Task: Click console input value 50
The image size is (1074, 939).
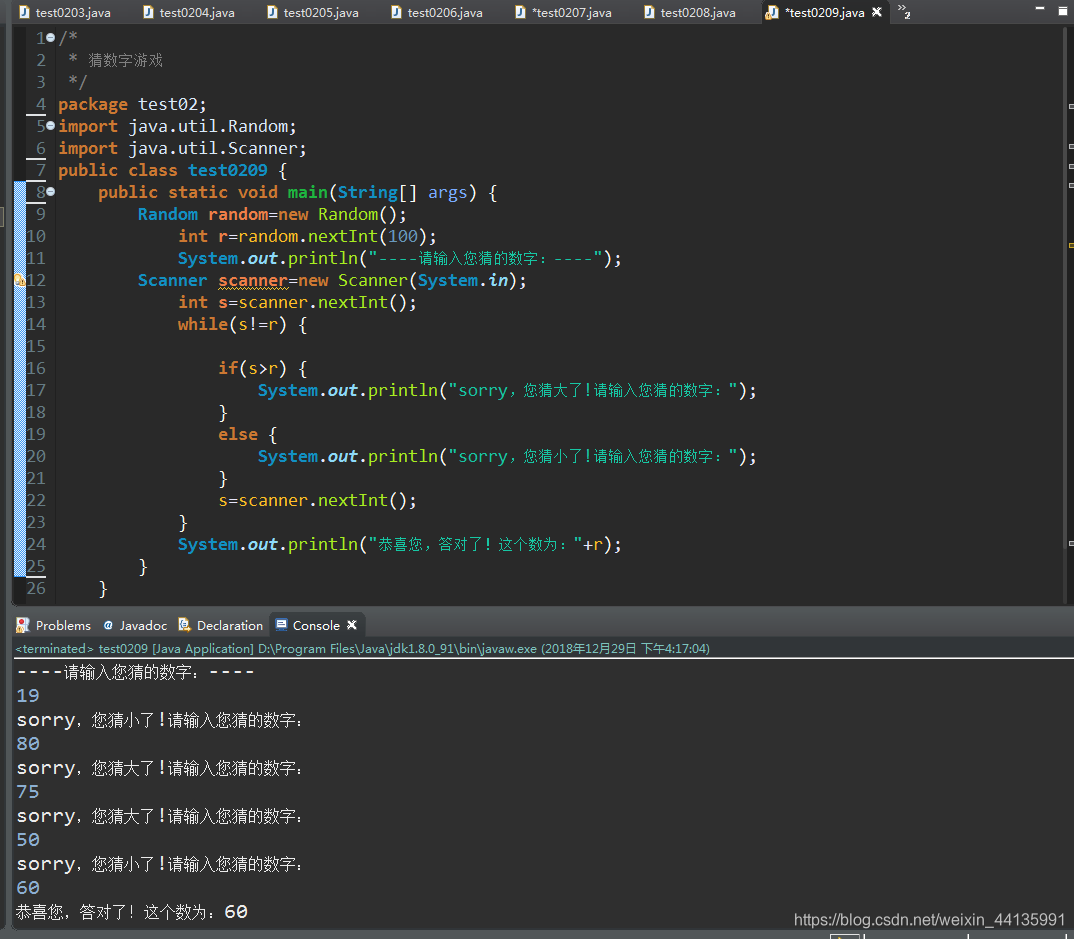Action: click(28, 840)
